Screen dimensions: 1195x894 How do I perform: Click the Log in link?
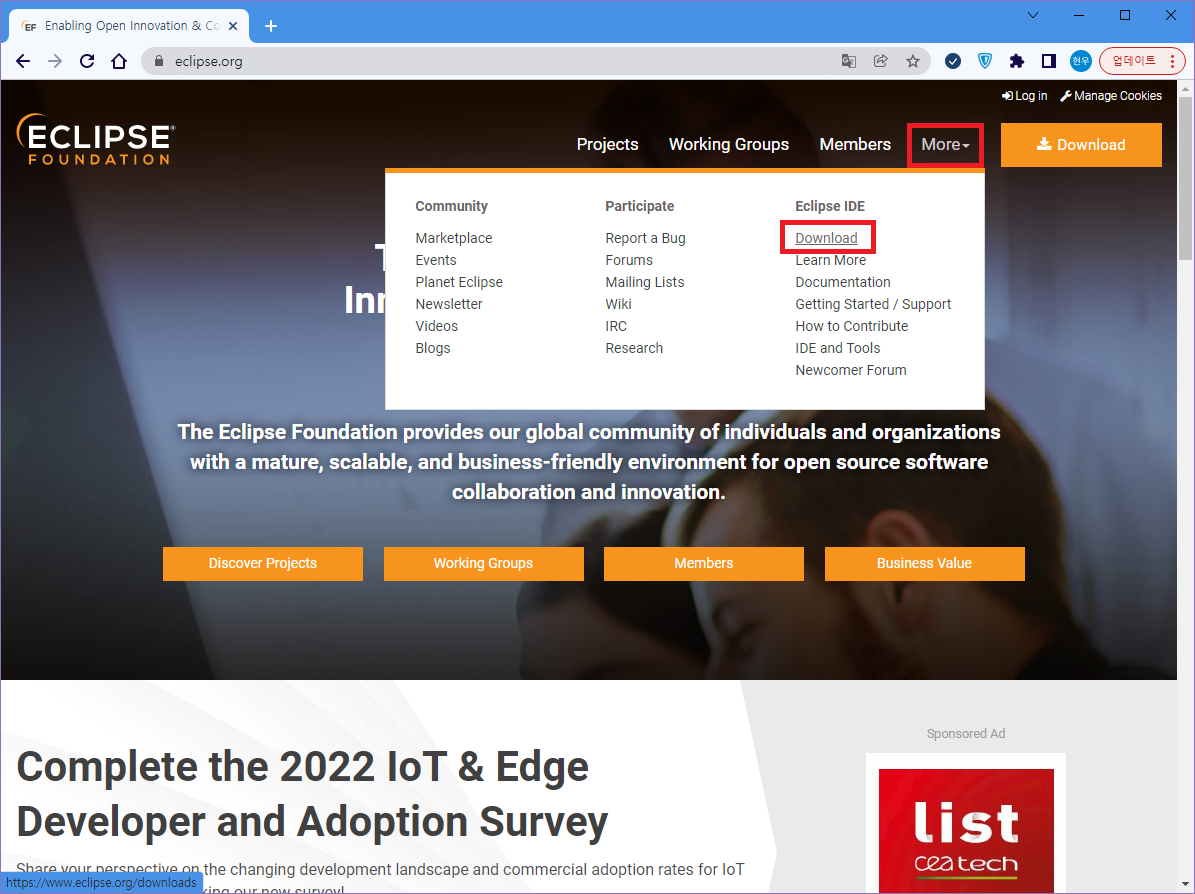coord(1024,96)
